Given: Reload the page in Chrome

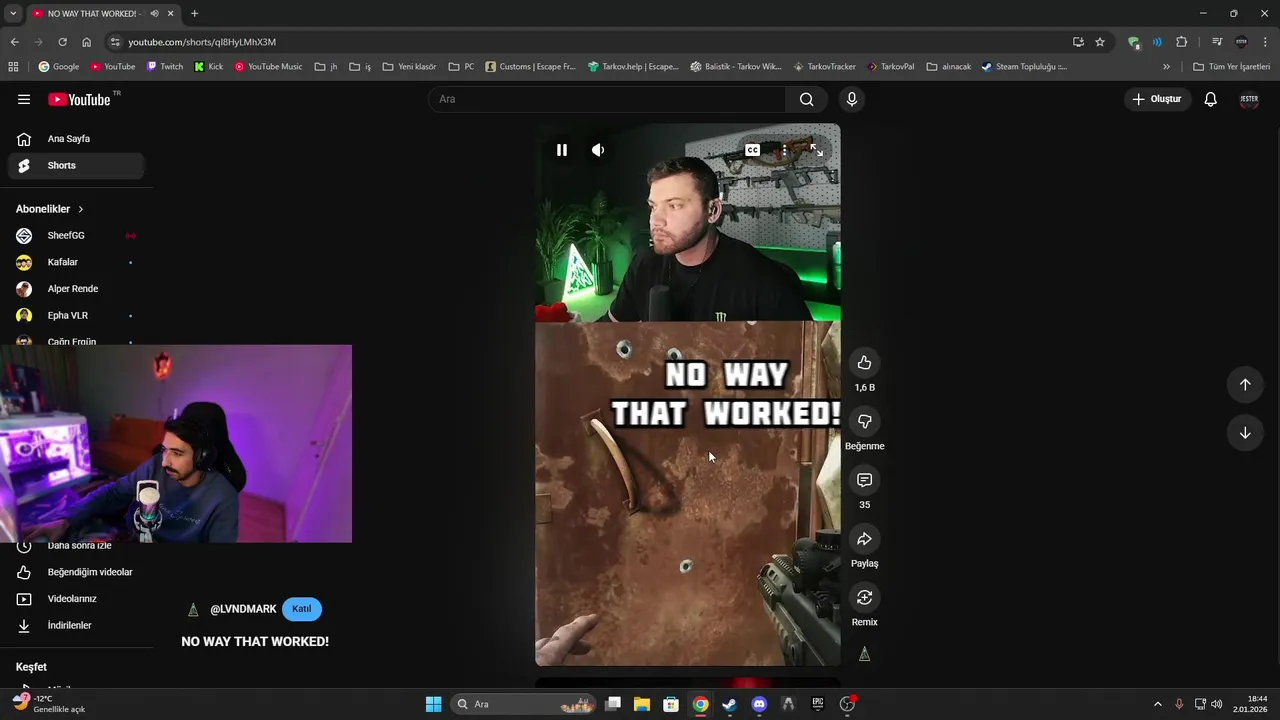Looking at the screenshot, I should [x=62, y=42].
